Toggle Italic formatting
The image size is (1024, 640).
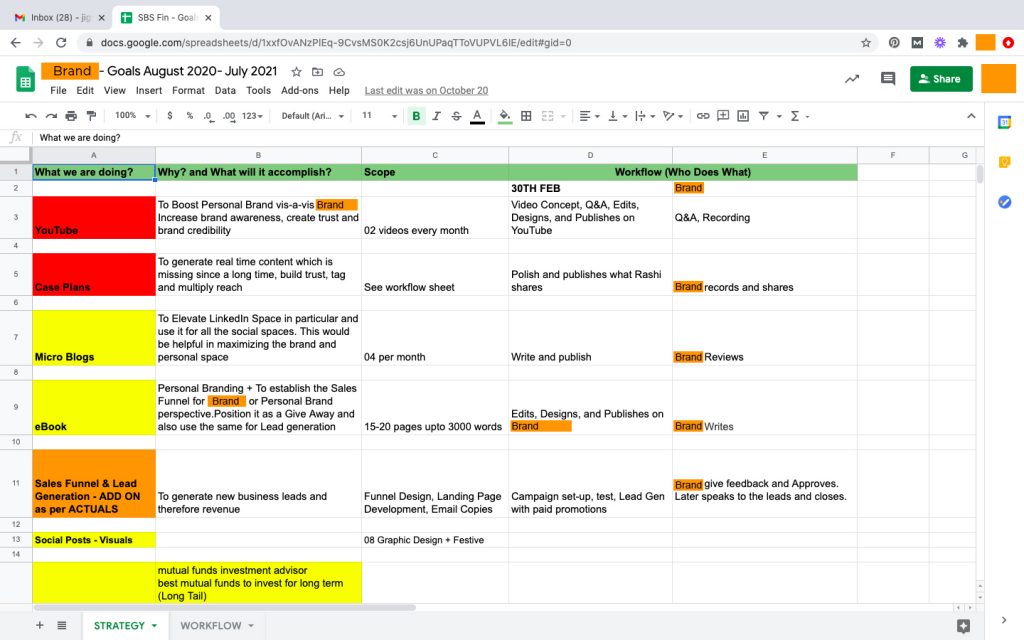[x=437, y=116]
